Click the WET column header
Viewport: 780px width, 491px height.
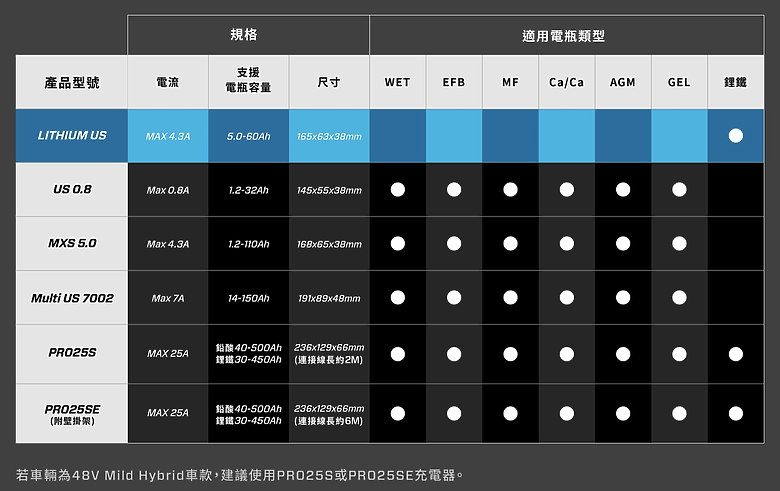click(397, 82)
